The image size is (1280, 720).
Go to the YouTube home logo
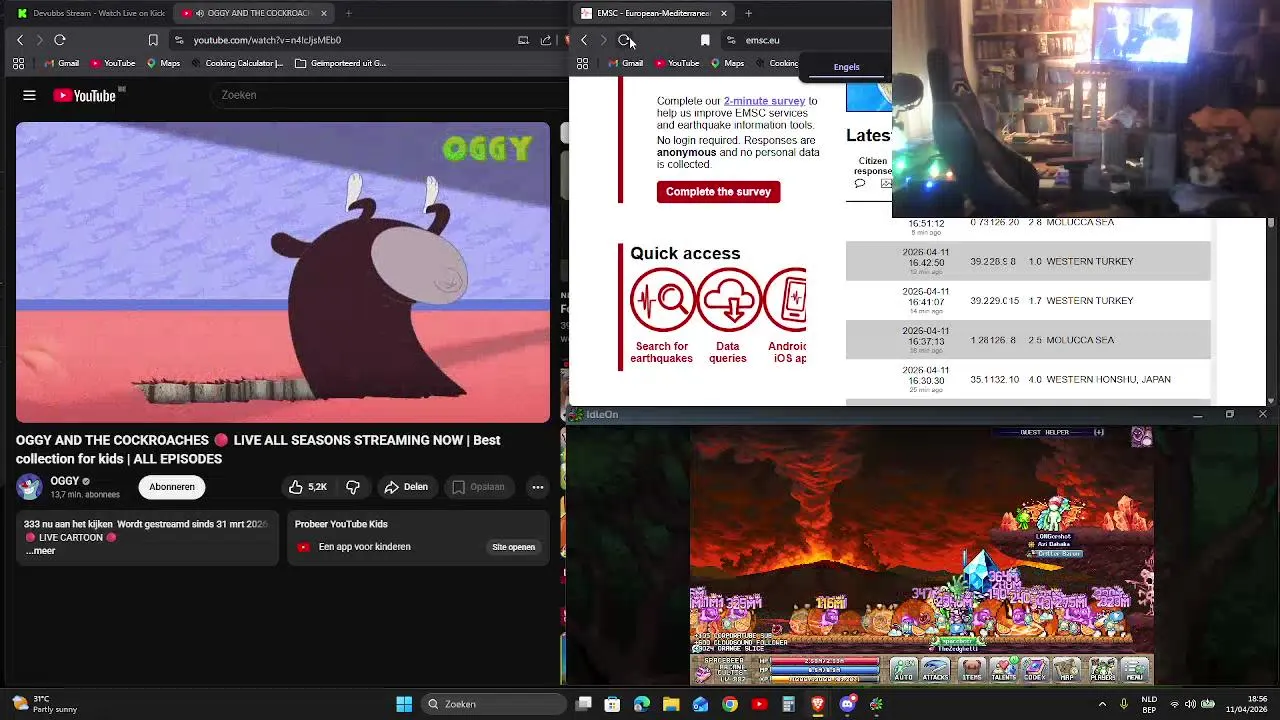pyautogui.click(x=85, y=95)
